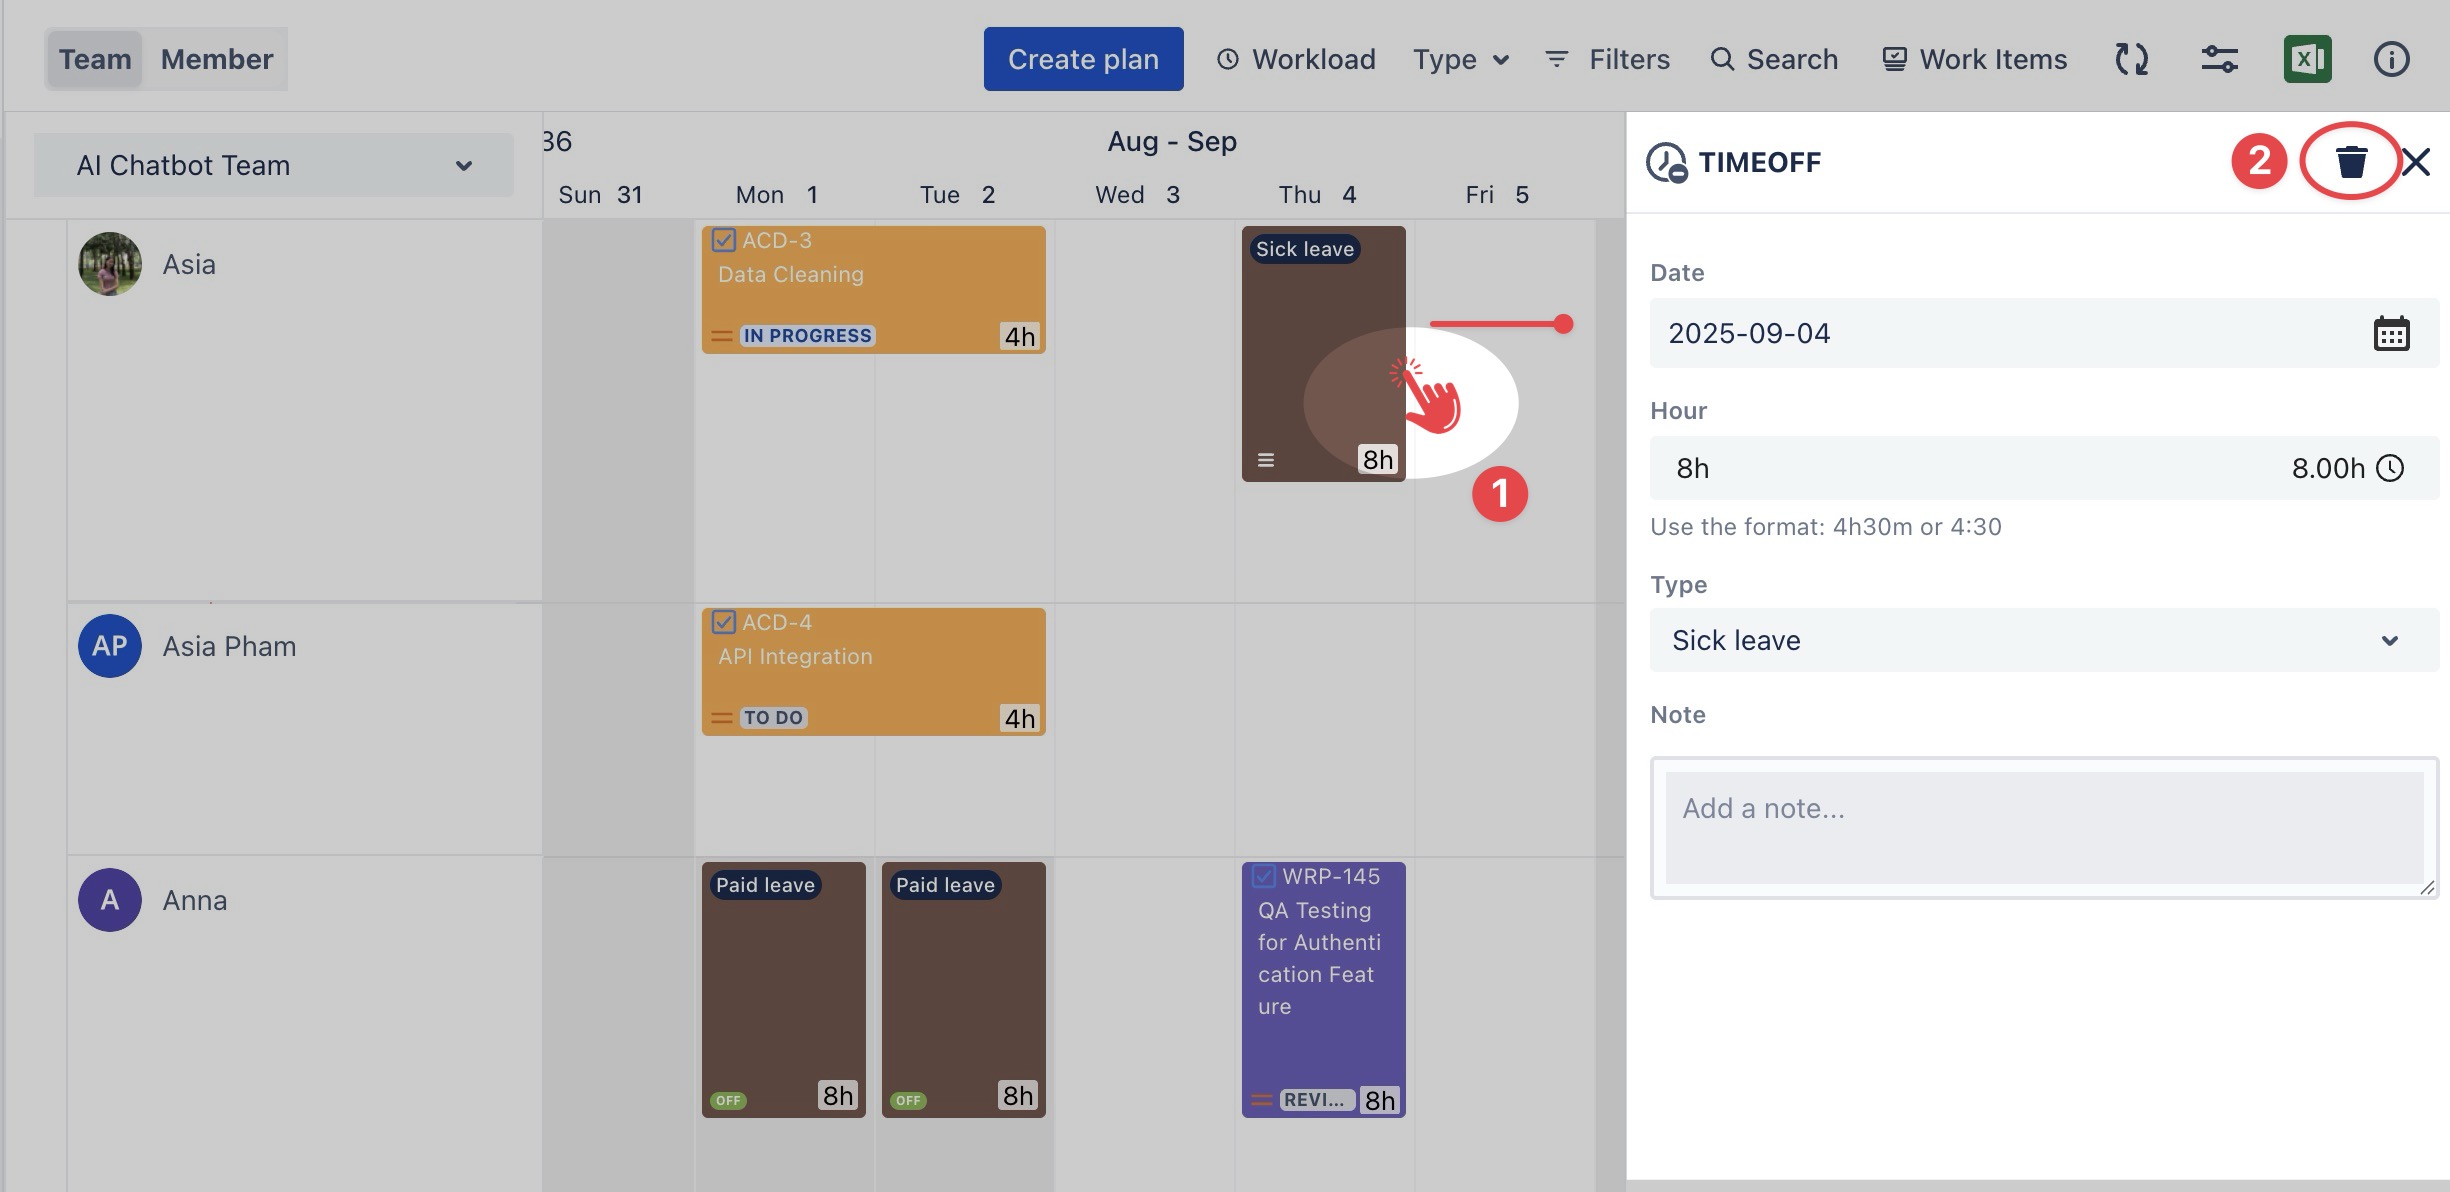This screenshot has width=2450, height=1192.
Task: Switch to the Team tab
Action: [x=95, y=59]
